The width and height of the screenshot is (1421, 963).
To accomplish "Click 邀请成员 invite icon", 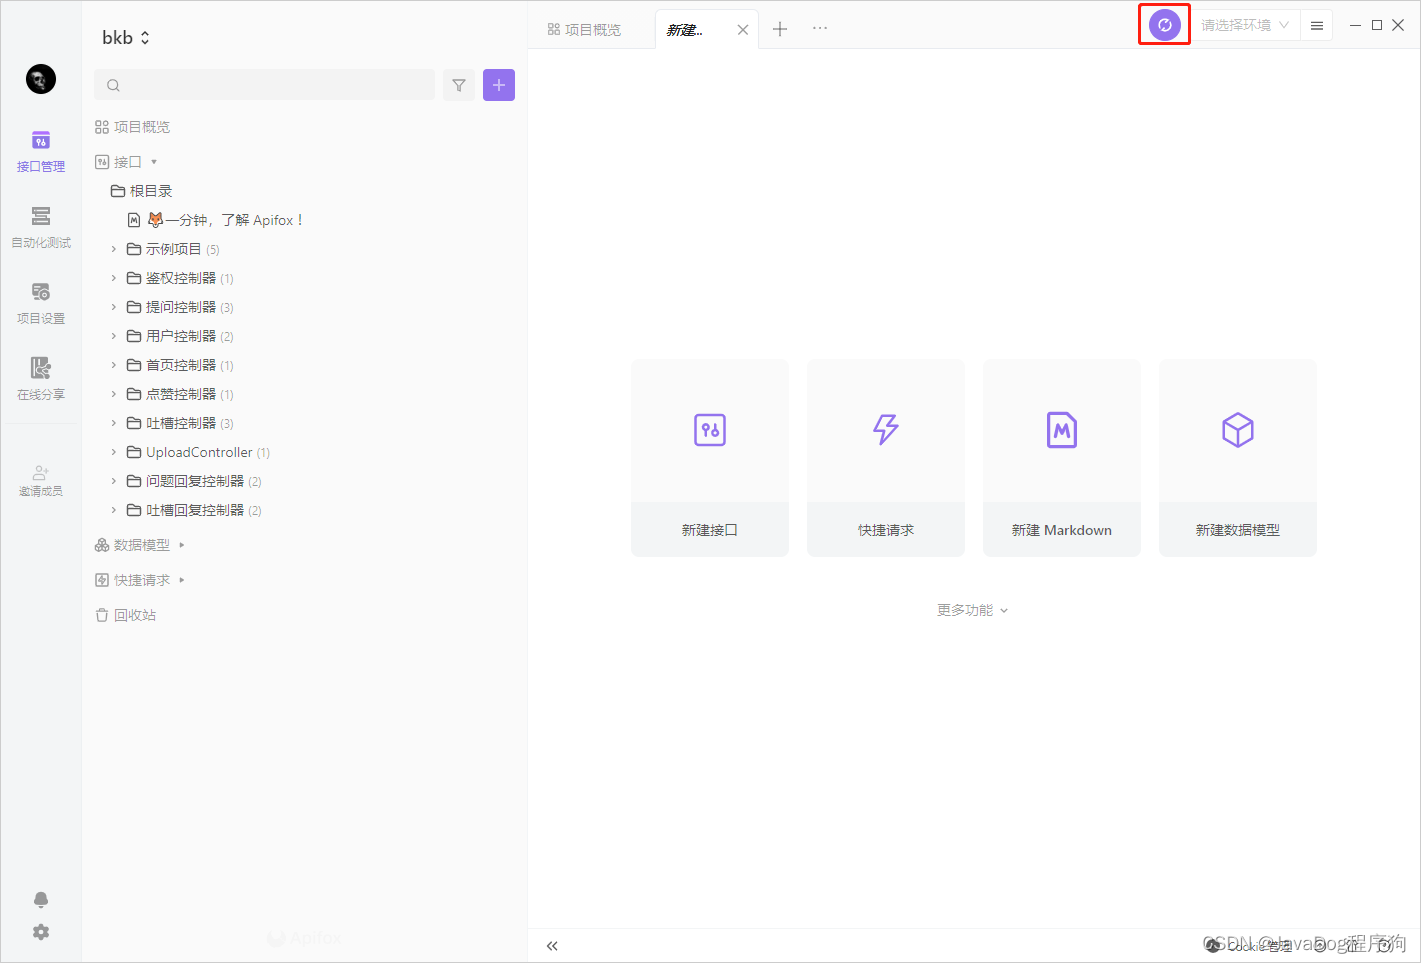I will (41, 480).
